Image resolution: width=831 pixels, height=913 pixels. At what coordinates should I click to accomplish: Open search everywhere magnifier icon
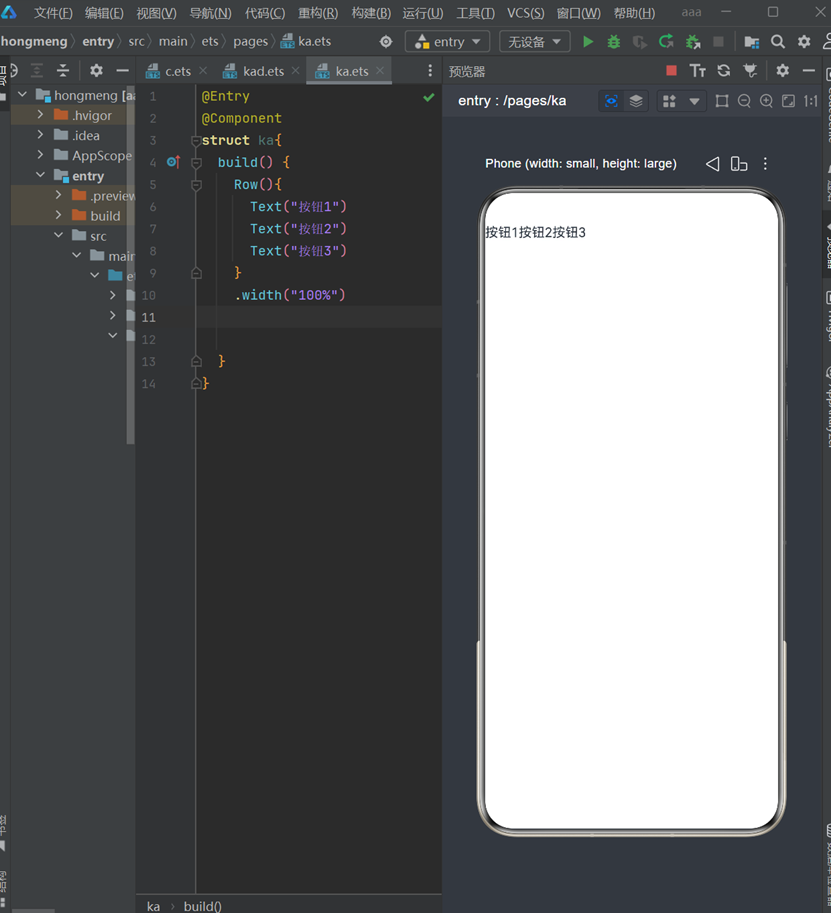pos(777,41)
